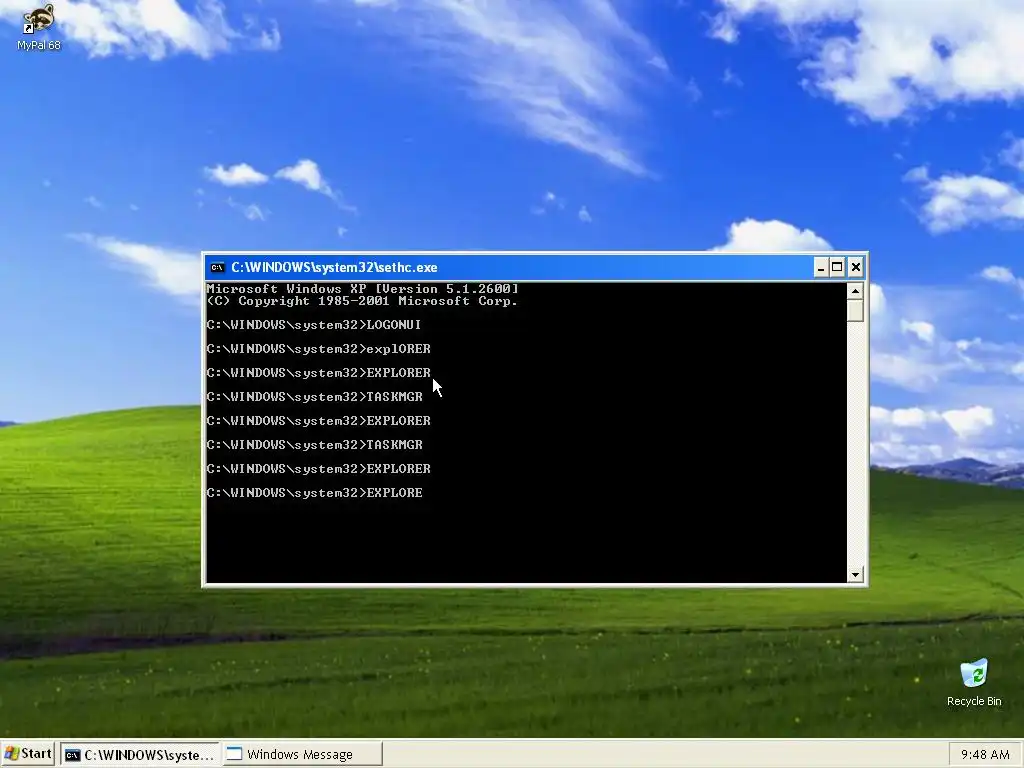Click the first TASKMGR command line
Screen dimensions: 1024x768
click(315, 397)
